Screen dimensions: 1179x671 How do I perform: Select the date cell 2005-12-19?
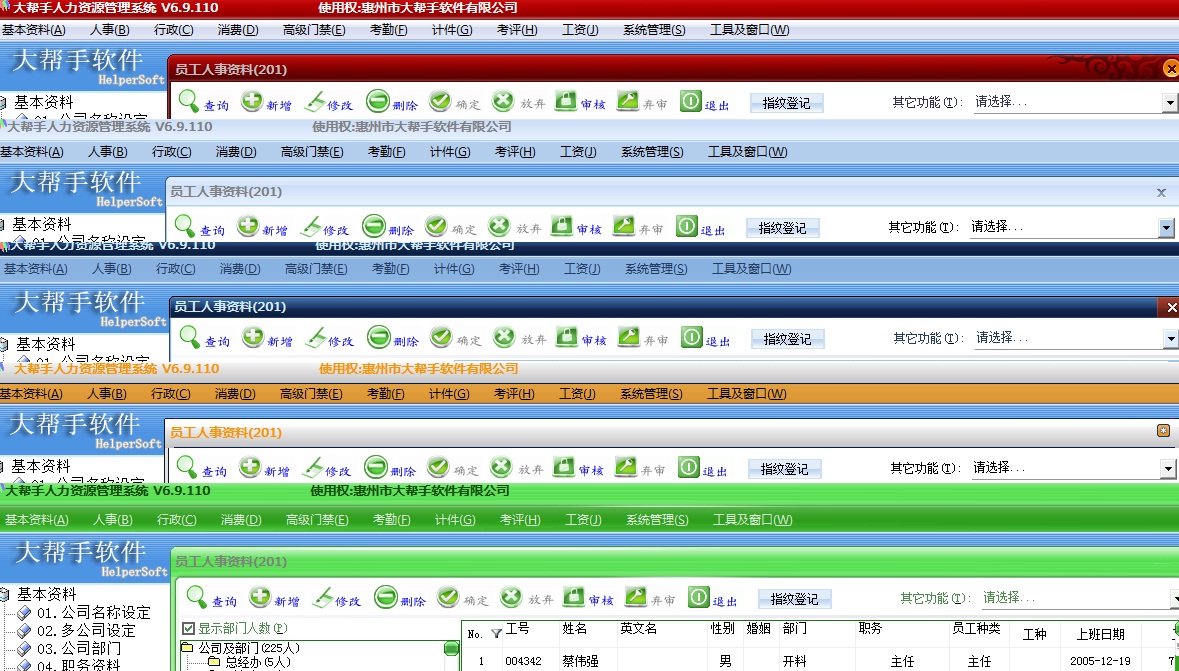coord(1100,661)
